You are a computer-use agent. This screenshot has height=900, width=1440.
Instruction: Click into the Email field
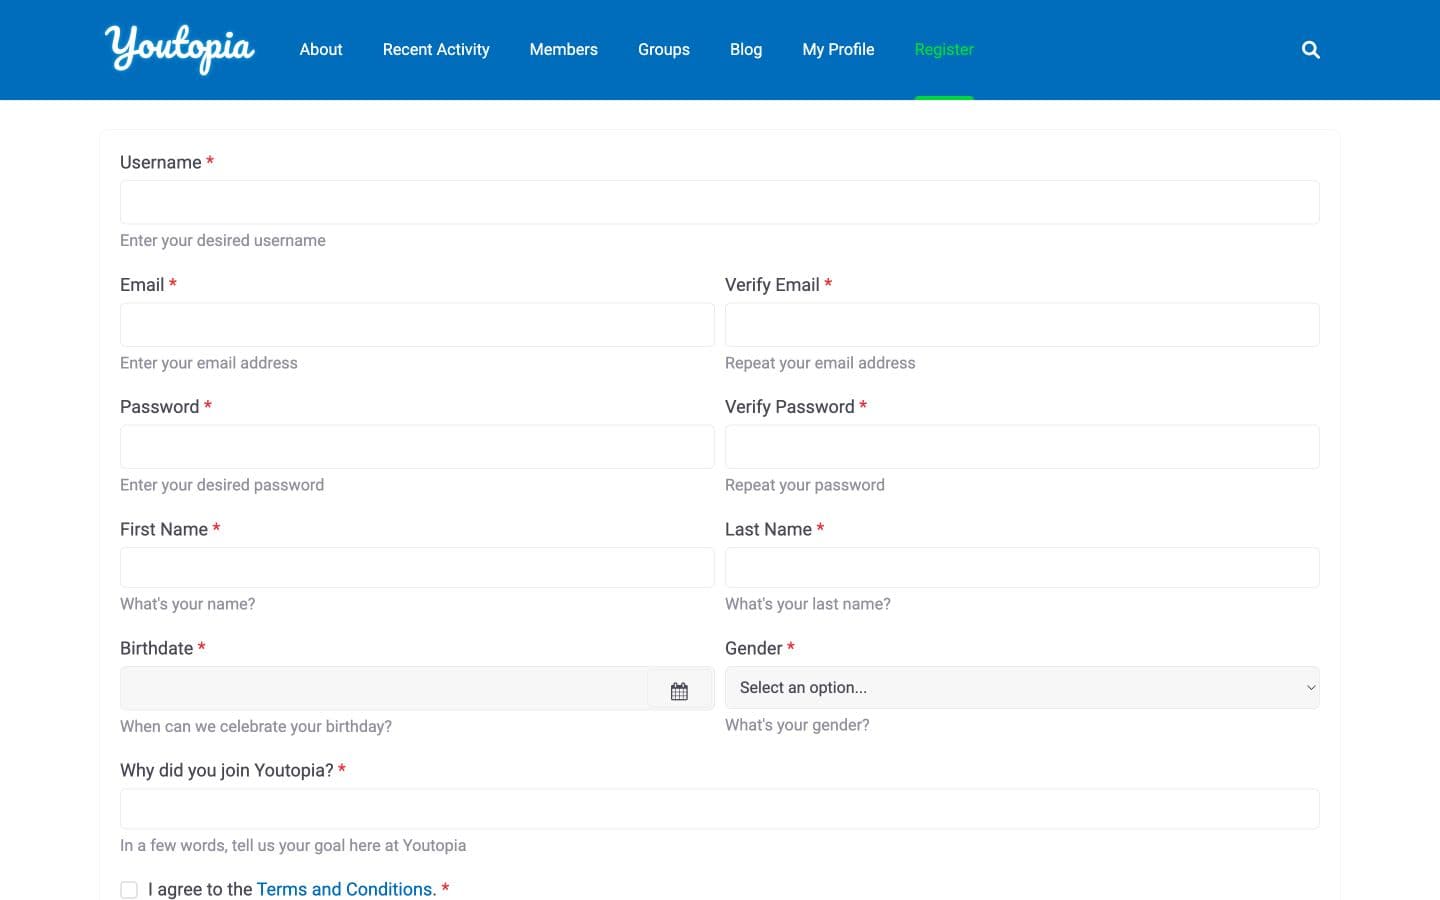417,325
